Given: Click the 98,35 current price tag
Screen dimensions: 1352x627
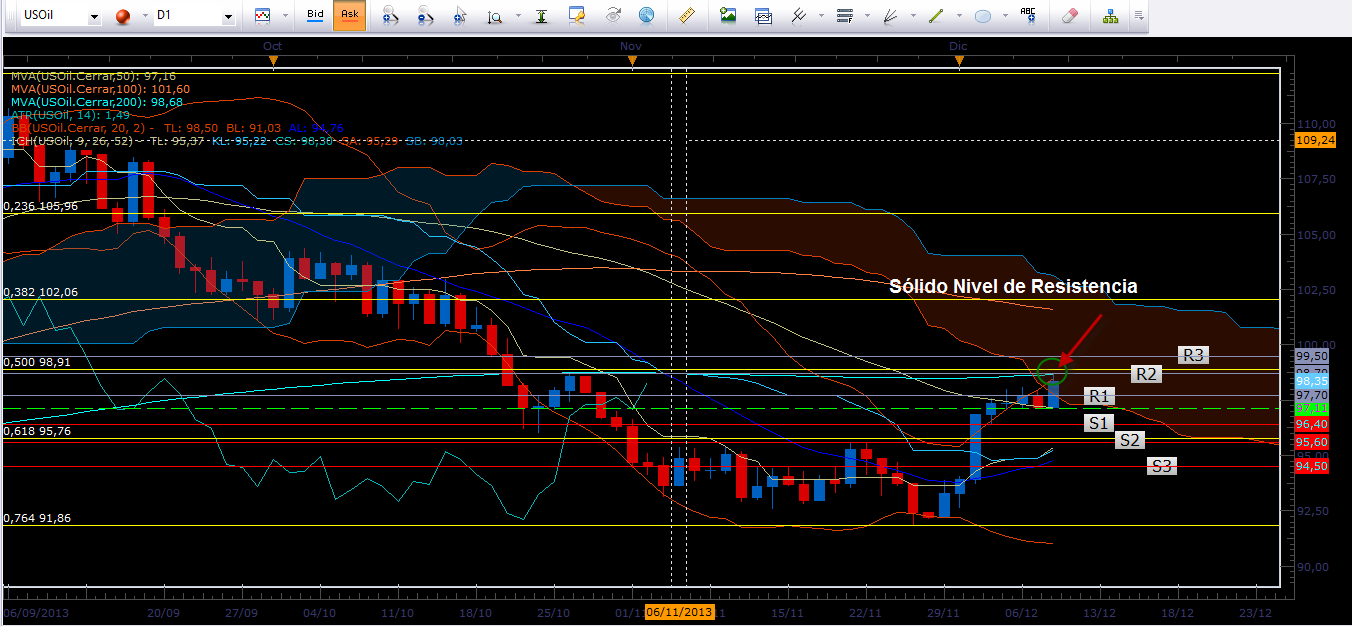Looking at the screenshot, I should click(x=1311, y=382).
